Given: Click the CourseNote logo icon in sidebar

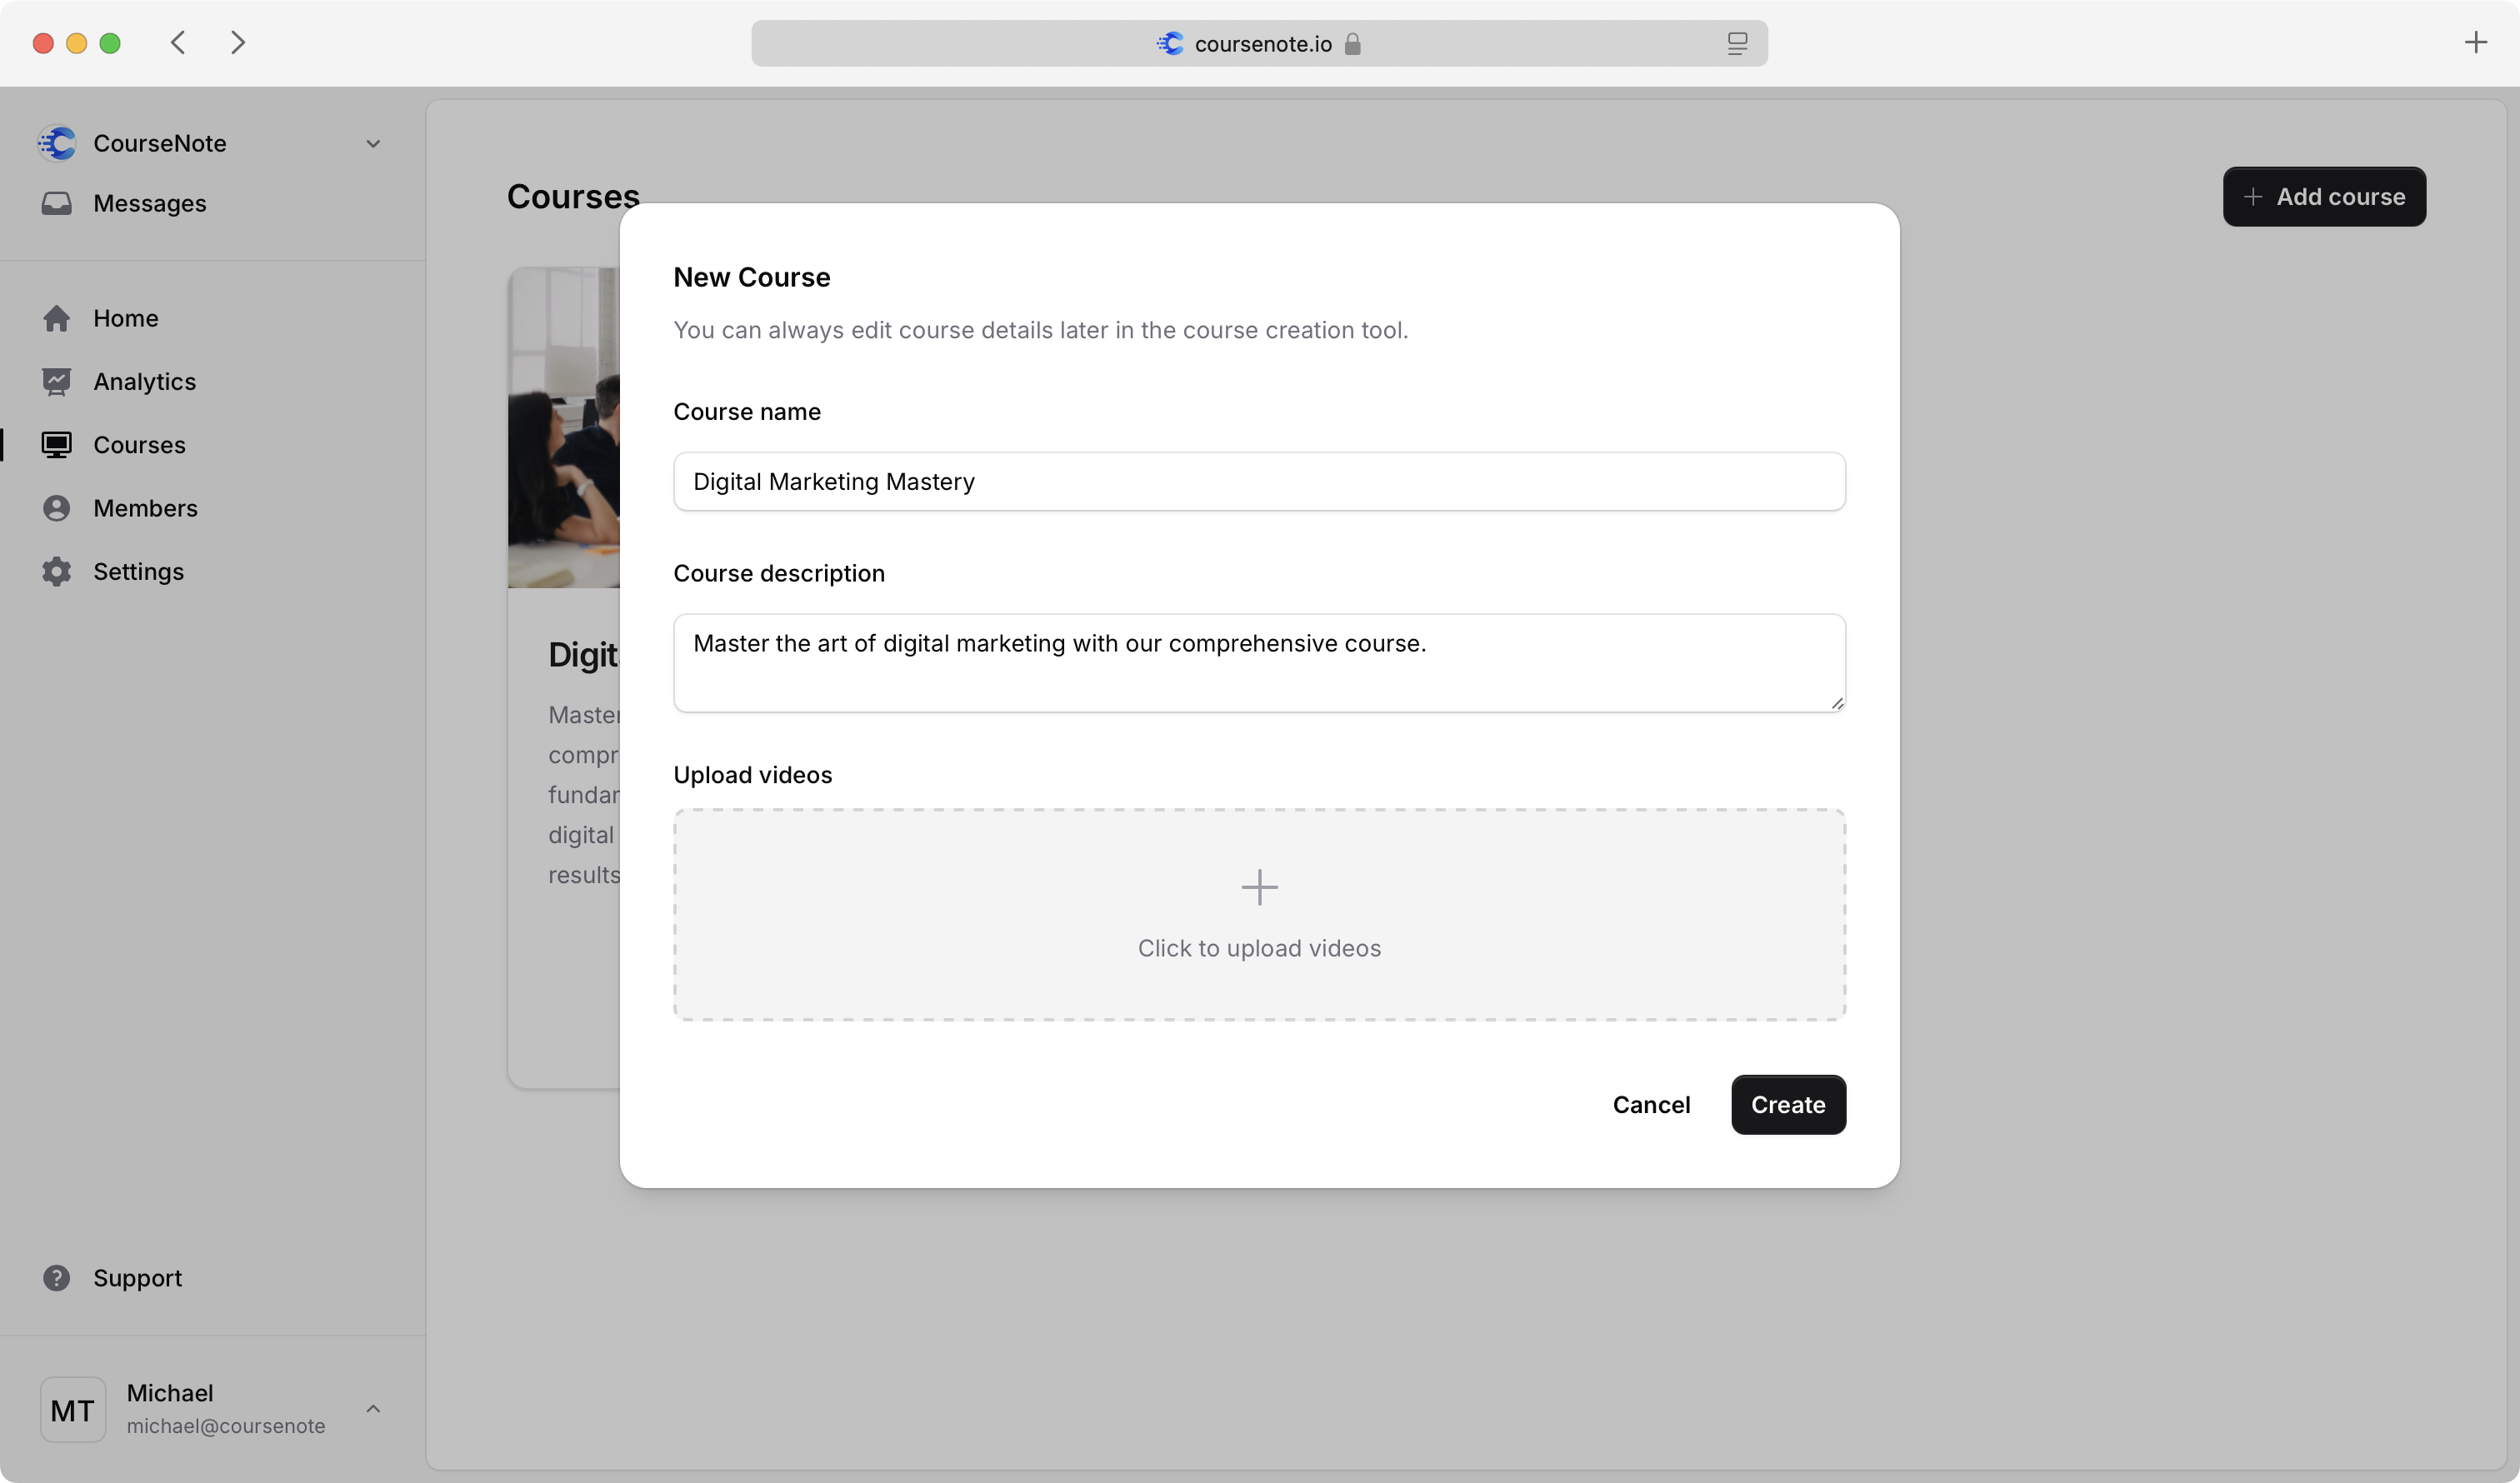Looking at the screenshot, I should (56, 143).
